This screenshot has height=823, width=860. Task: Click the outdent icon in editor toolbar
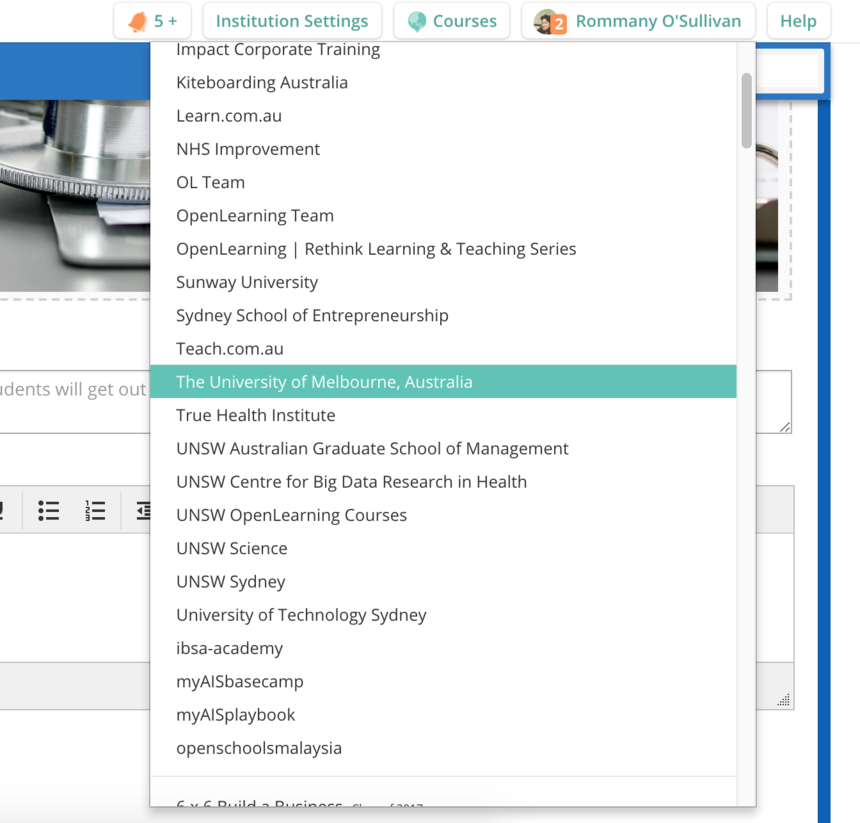(143, 510)
